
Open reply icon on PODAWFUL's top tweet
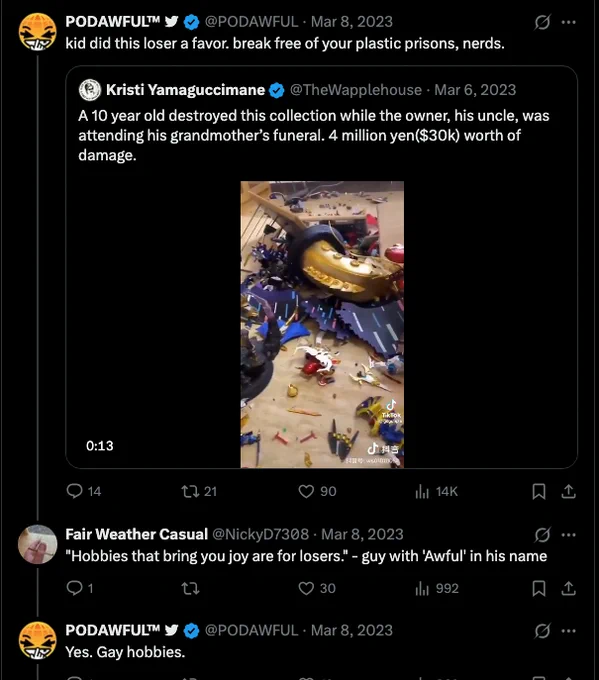pos(75,491)
